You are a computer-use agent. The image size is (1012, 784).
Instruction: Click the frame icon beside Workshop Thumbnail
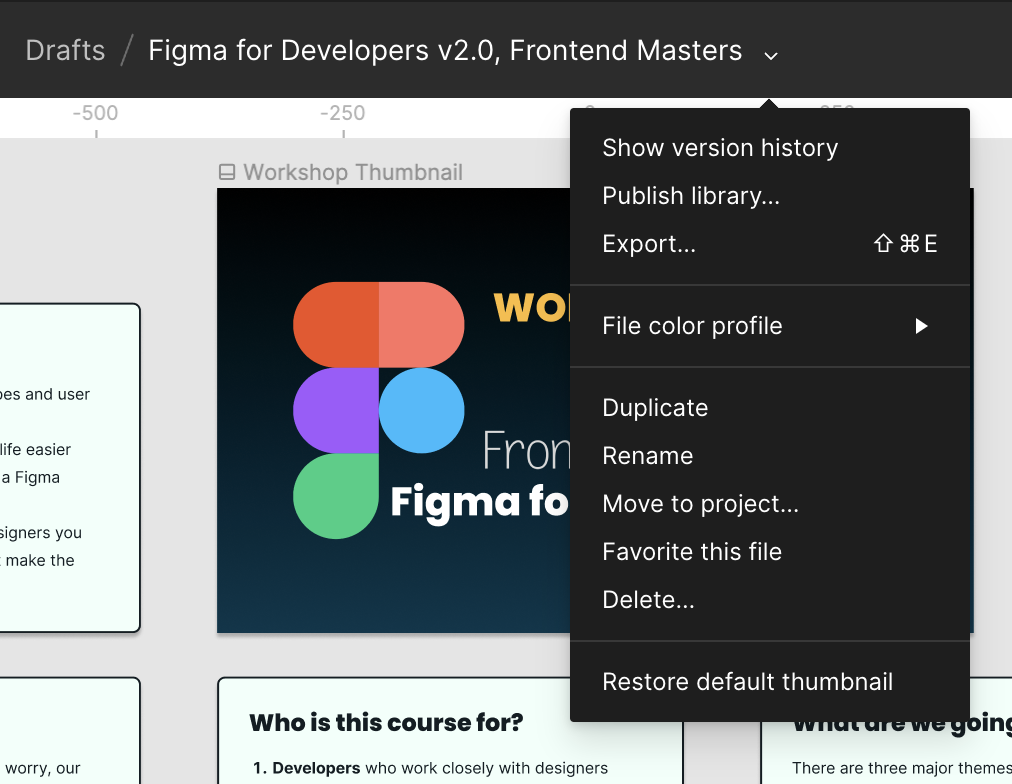225,172
